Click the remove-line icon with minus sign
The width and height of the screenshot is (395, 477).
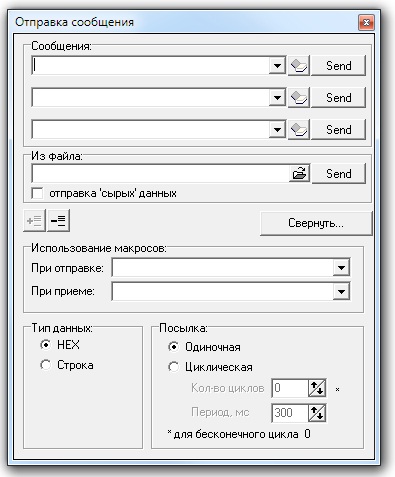pos(59,220)
